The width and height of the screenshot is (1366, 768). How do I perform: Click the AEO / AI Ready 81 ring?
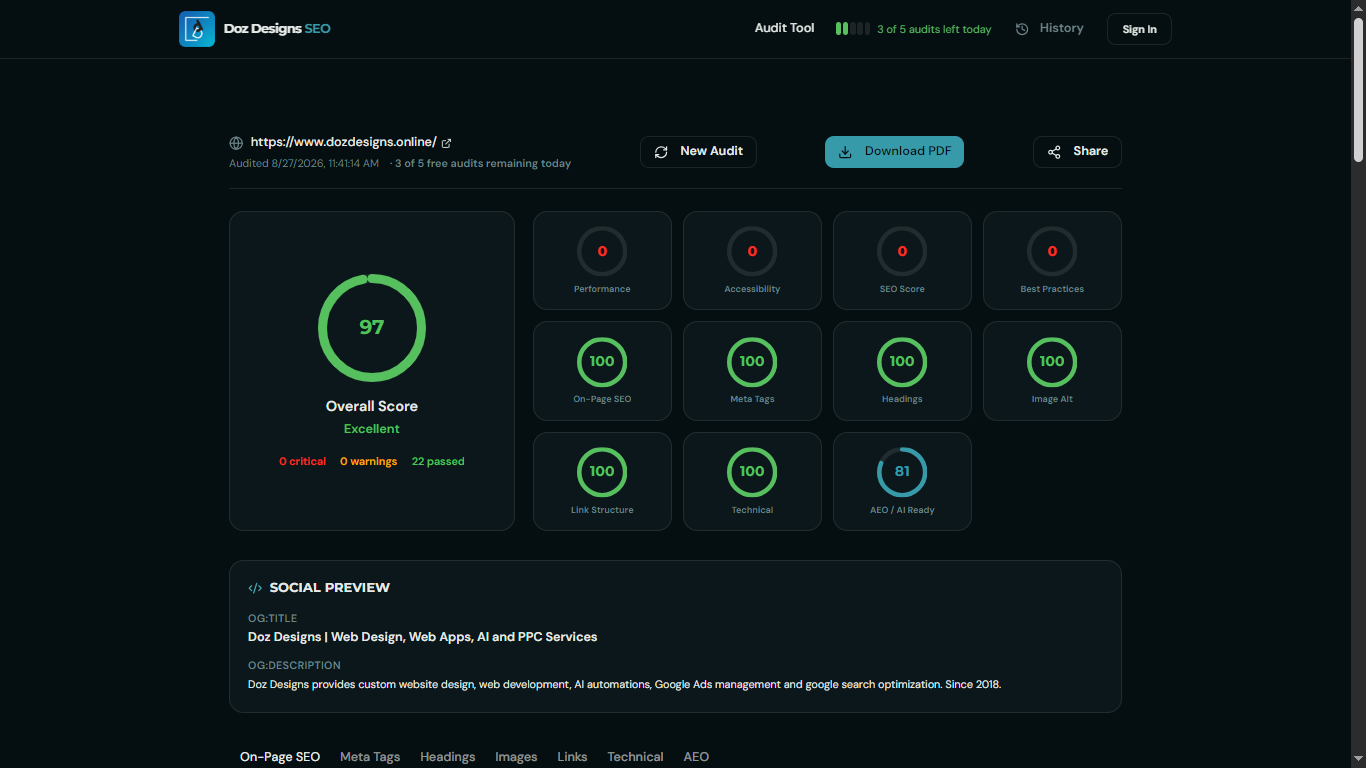pos(902,472)
